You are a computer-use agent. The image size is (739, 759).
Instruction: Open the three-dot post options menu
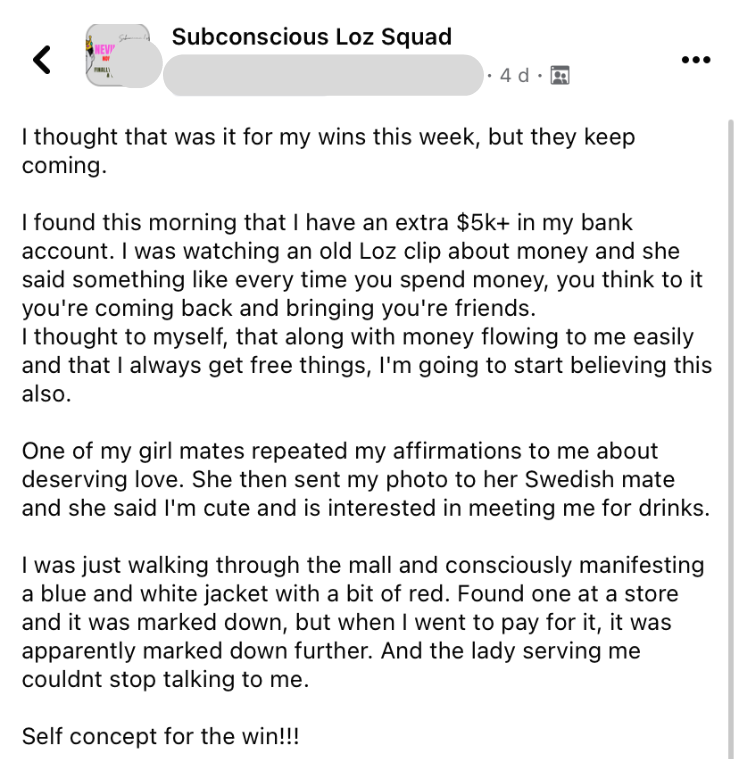pos(696,60)
